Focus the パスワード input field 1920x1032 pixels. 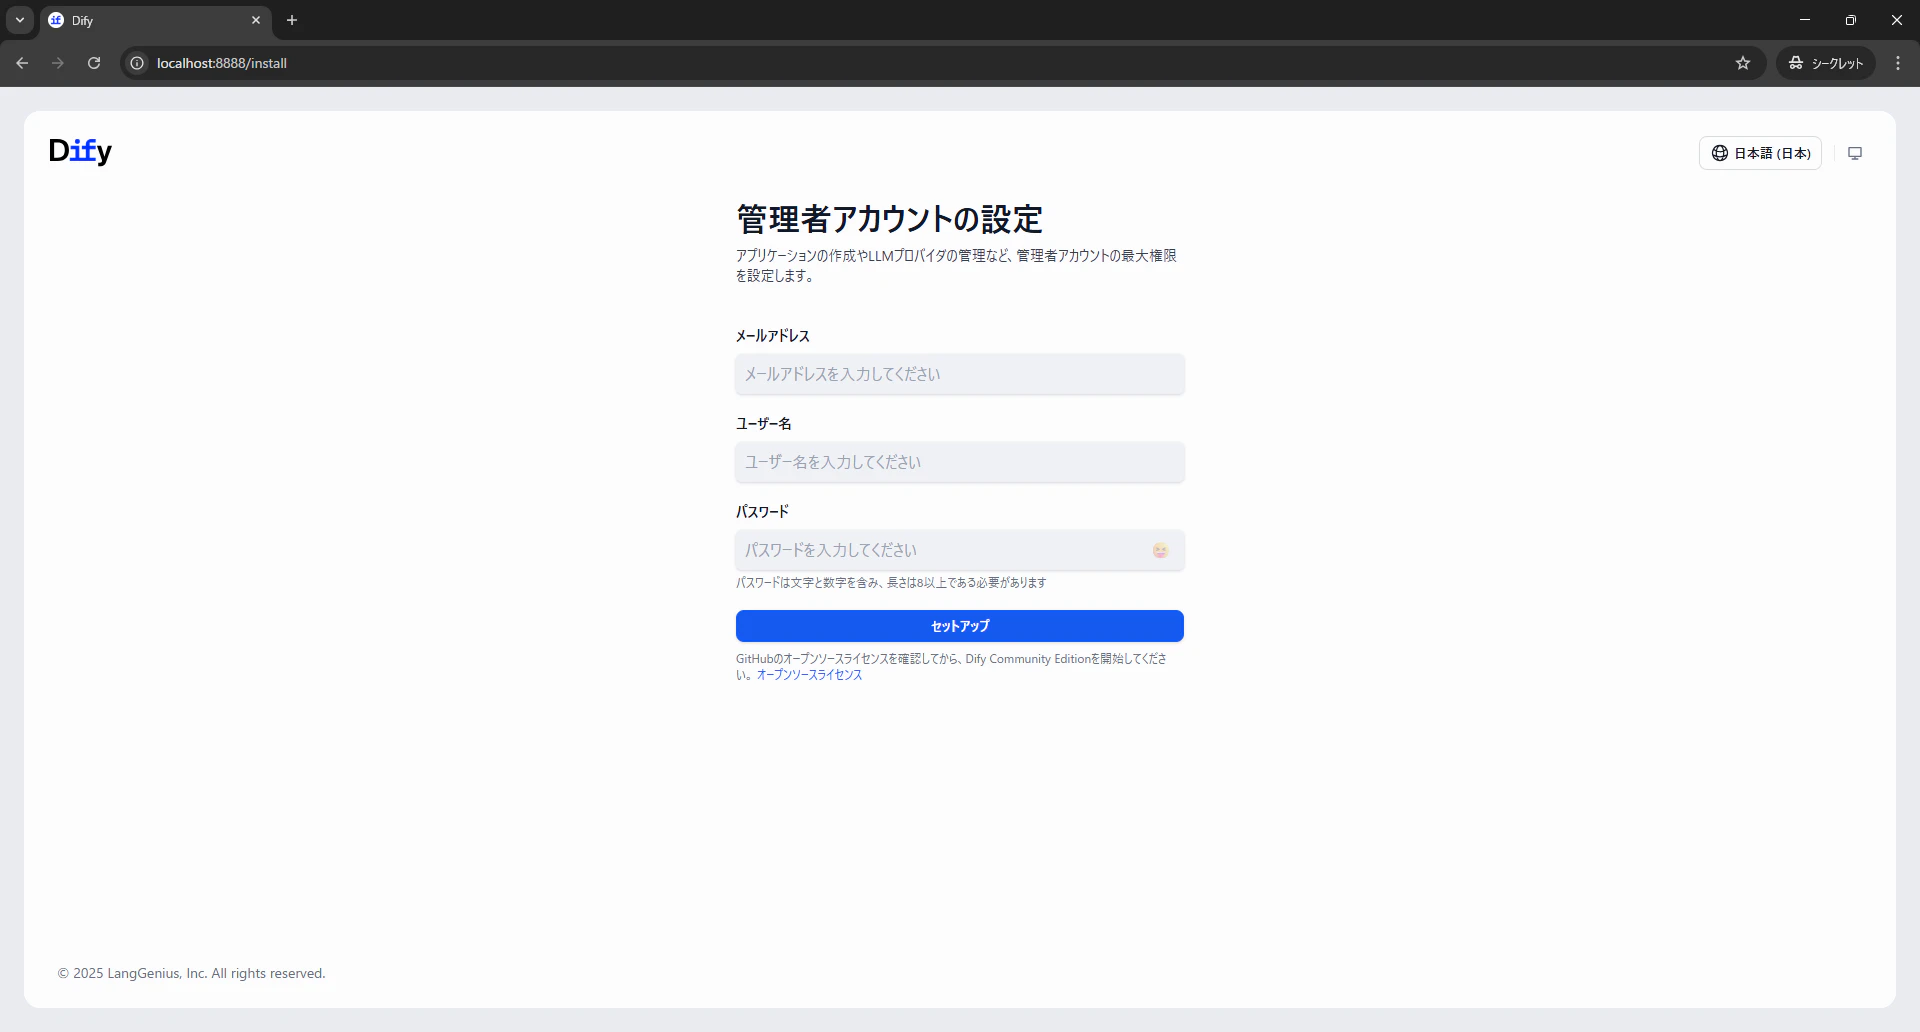(x=960, y=550)
